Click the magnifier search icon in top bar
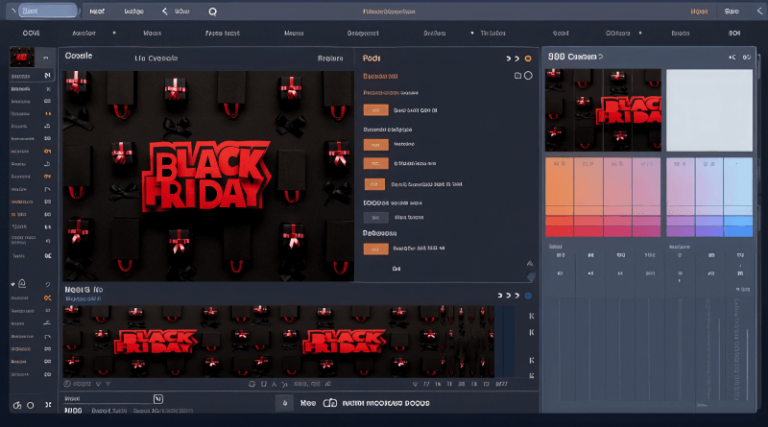768x427 pixels. (213, 12)
